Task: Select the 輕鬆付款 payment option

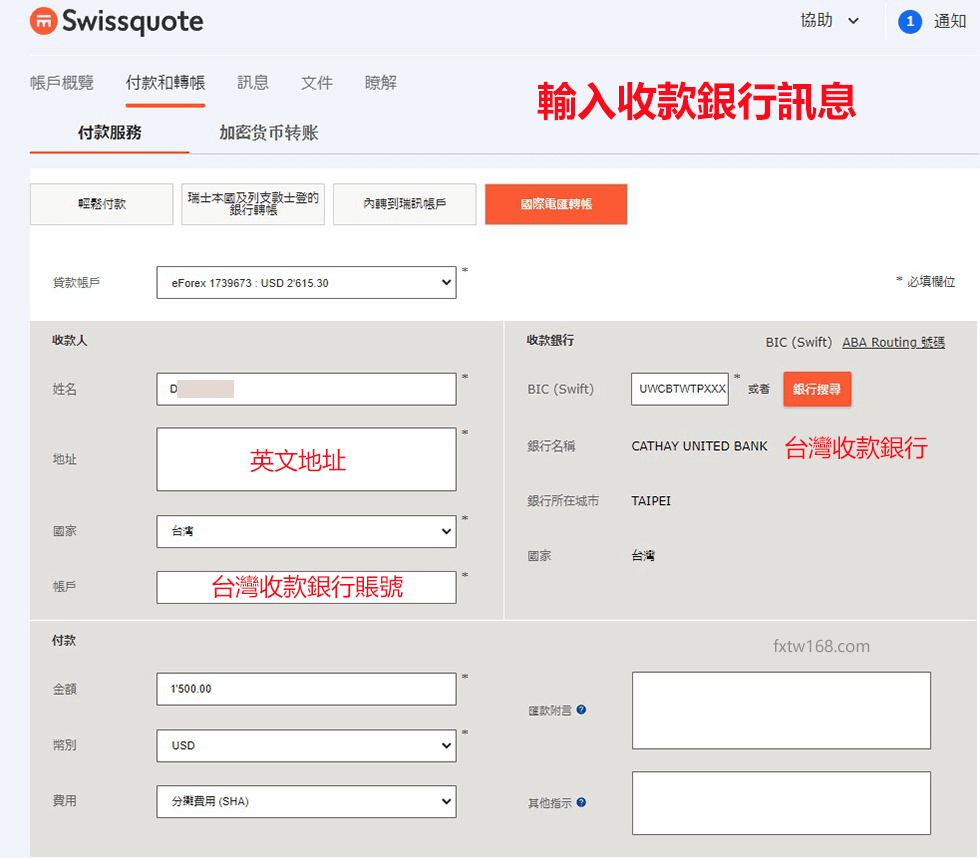Action: 101,203
